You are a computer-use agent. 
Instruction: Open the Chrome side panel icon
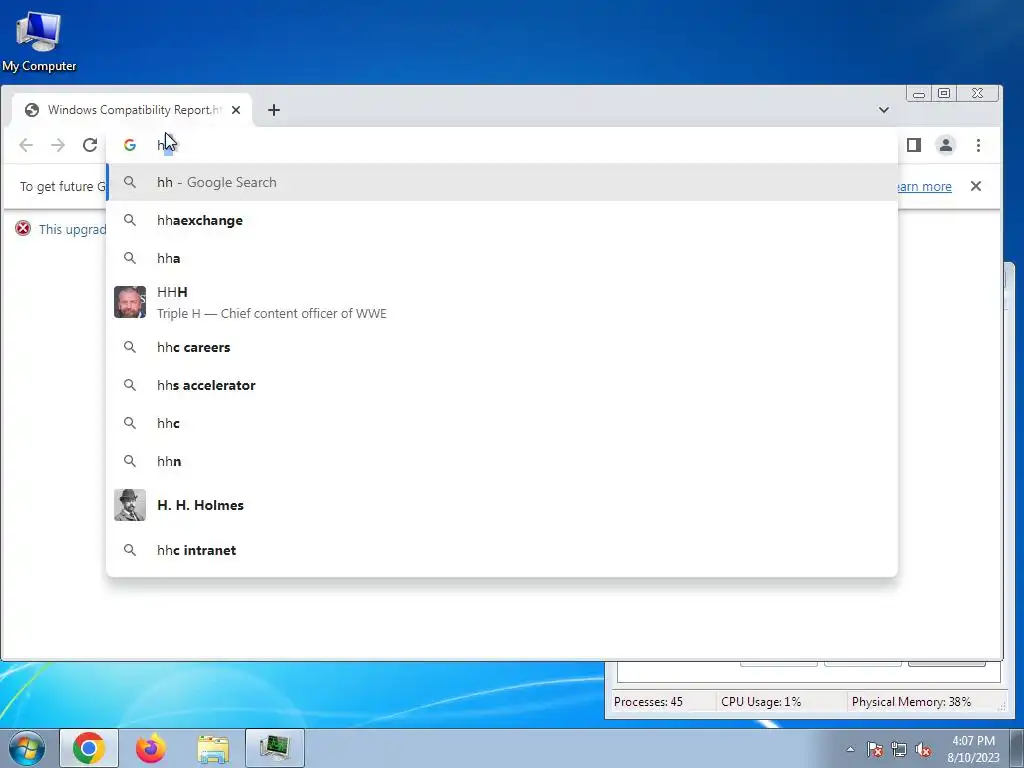click(x=914, y=145)
